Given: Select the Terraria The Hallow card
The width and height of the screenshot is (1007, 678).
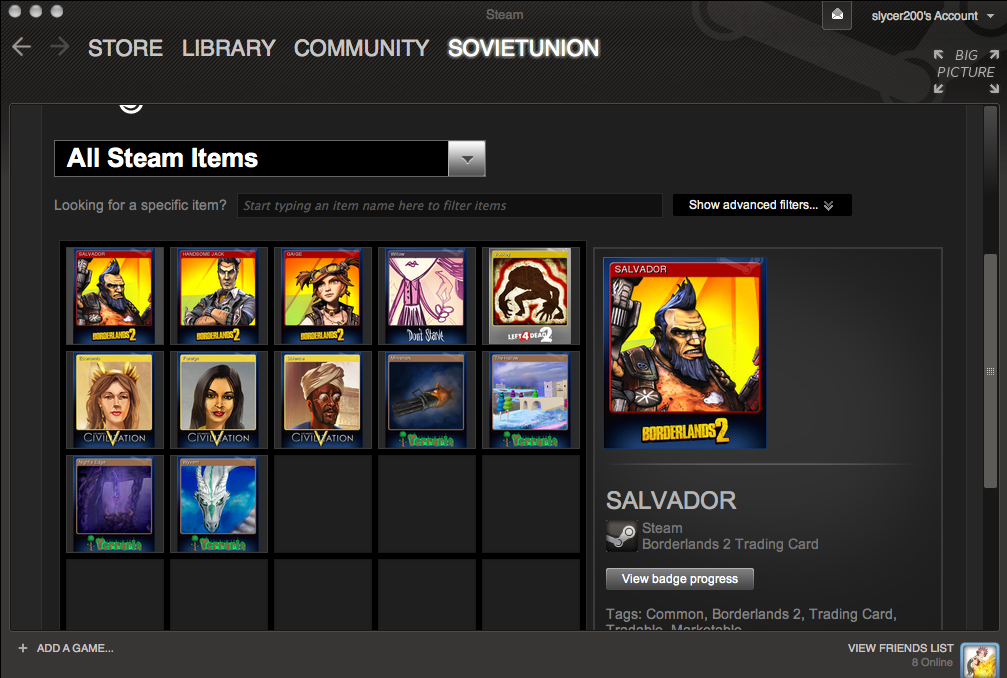Looking at the screenshot, I should click(x=530, y=400).
